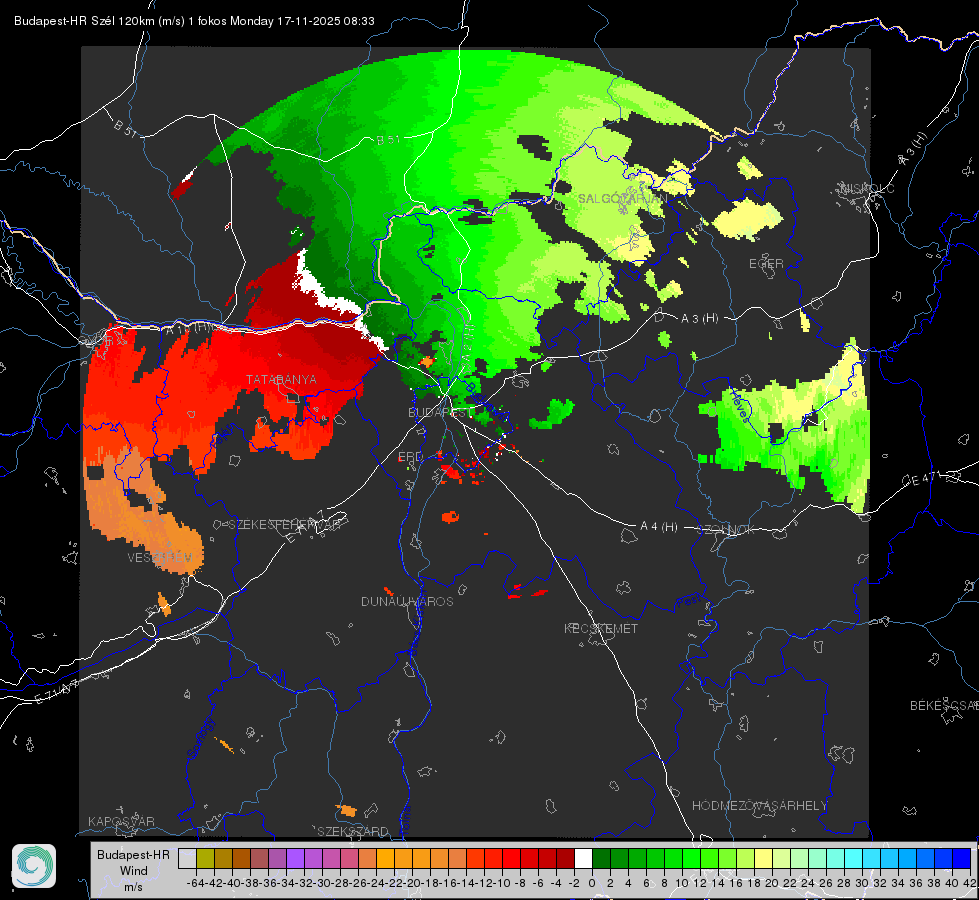Select the pale yellow swatch between 18 and 20
The image size is (979, 900).
pos(763,858)
